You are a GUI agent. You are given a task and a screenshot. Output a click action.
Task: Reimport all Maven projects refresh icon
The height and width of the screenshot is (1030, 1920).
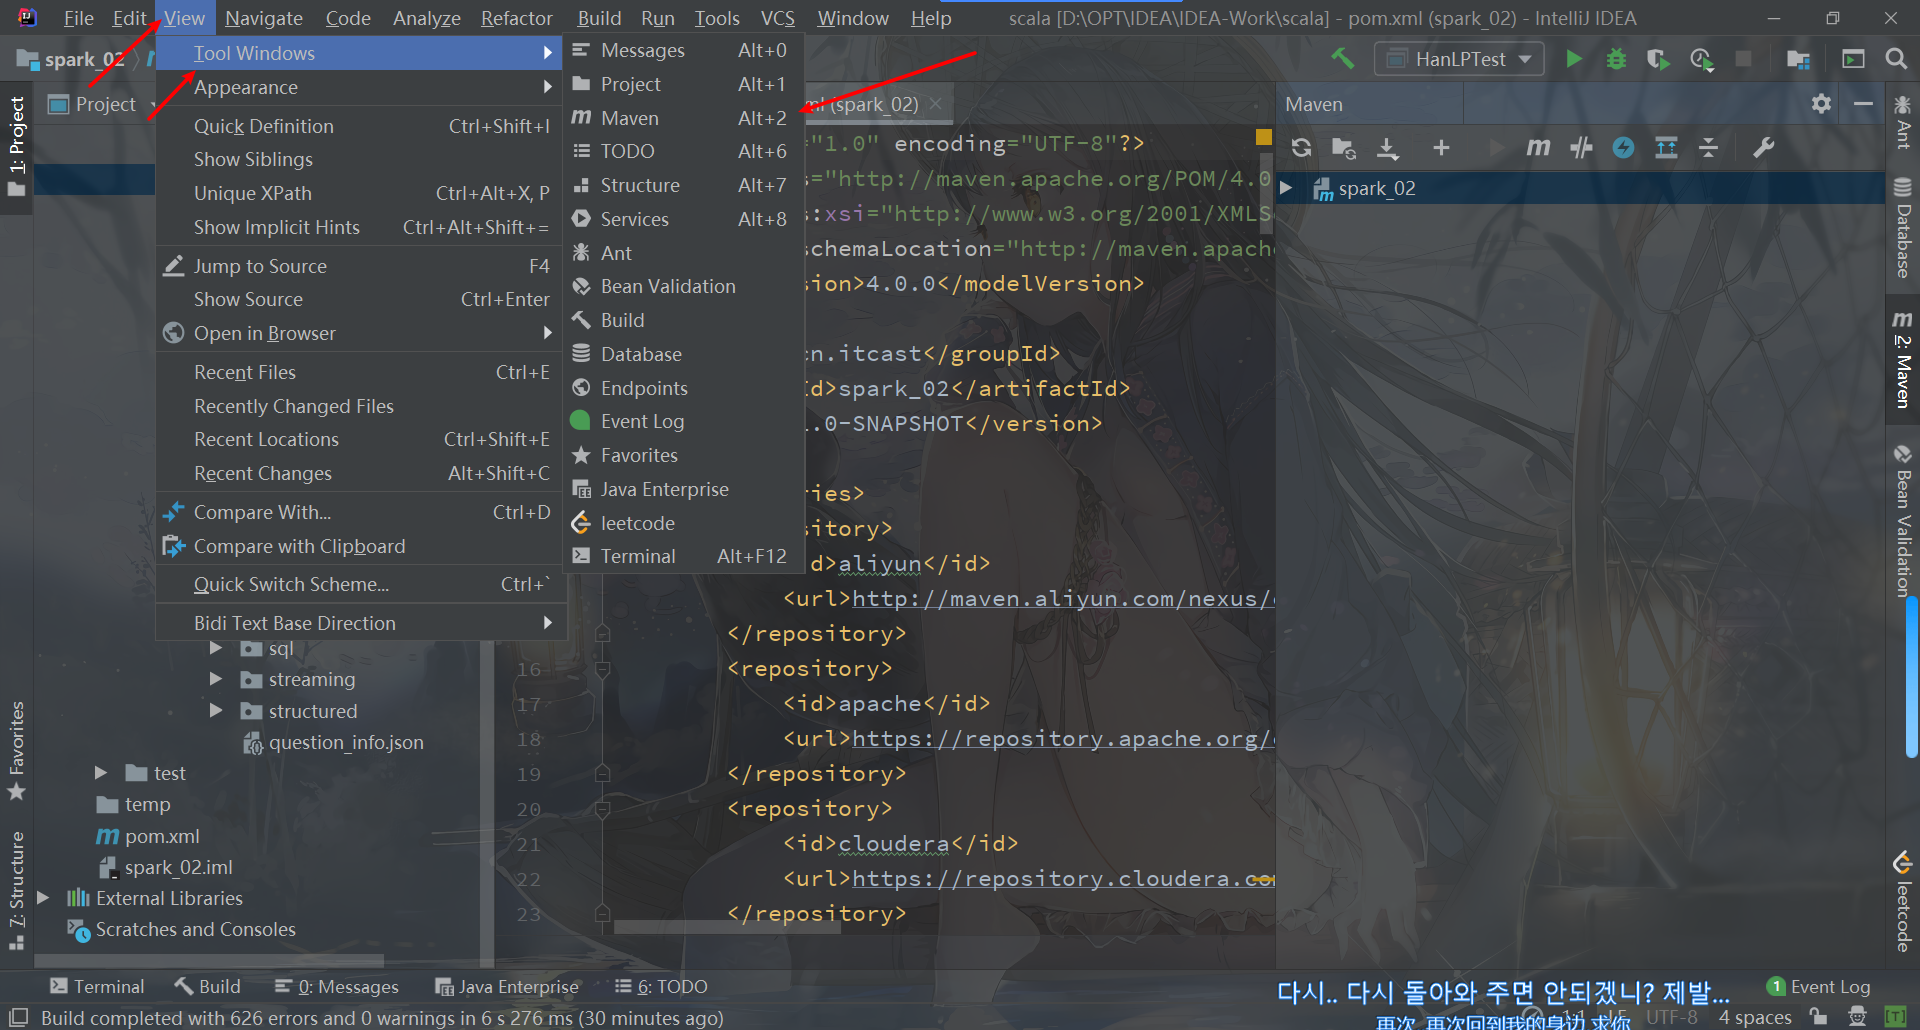point(1301,148)
